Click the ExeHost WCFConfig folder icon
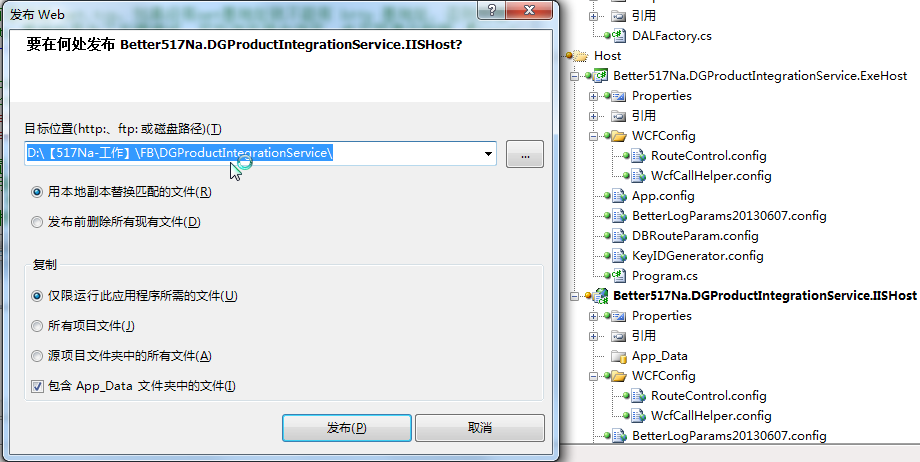The width and height of the screenshot is (920, 462). (618, 136)
